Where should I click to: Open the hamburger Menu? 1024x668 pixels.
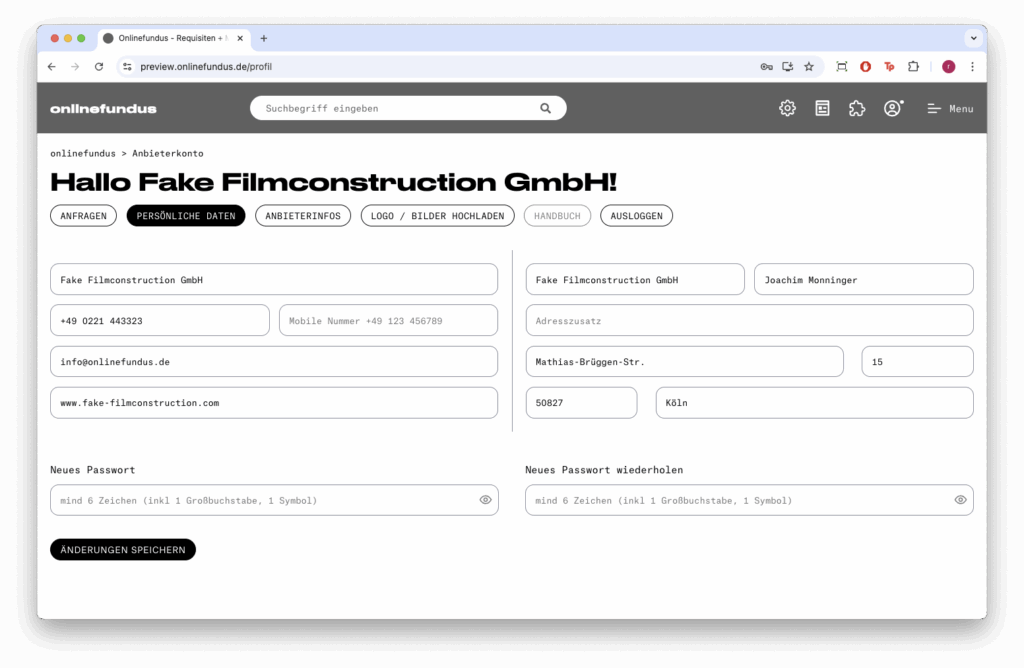[x=949, y=108]
